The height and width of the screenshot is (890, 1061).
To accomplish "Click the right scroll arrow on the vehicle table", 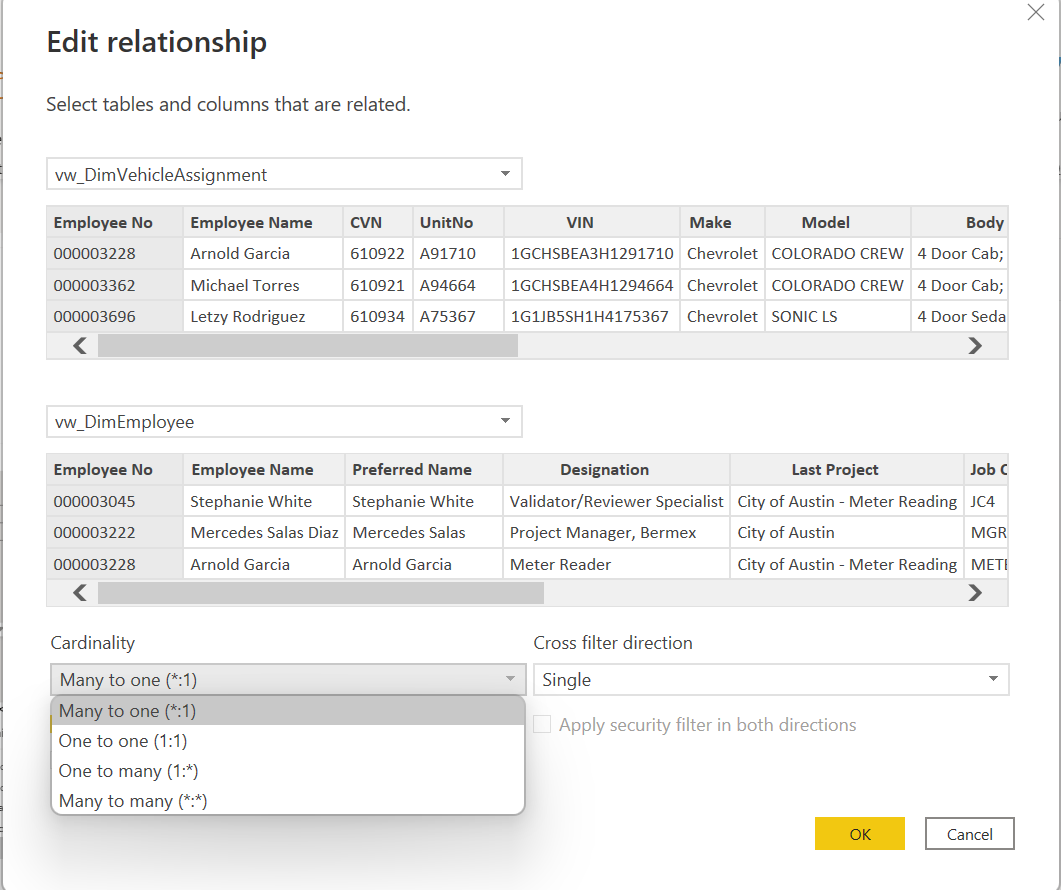I will coord(974,345).
